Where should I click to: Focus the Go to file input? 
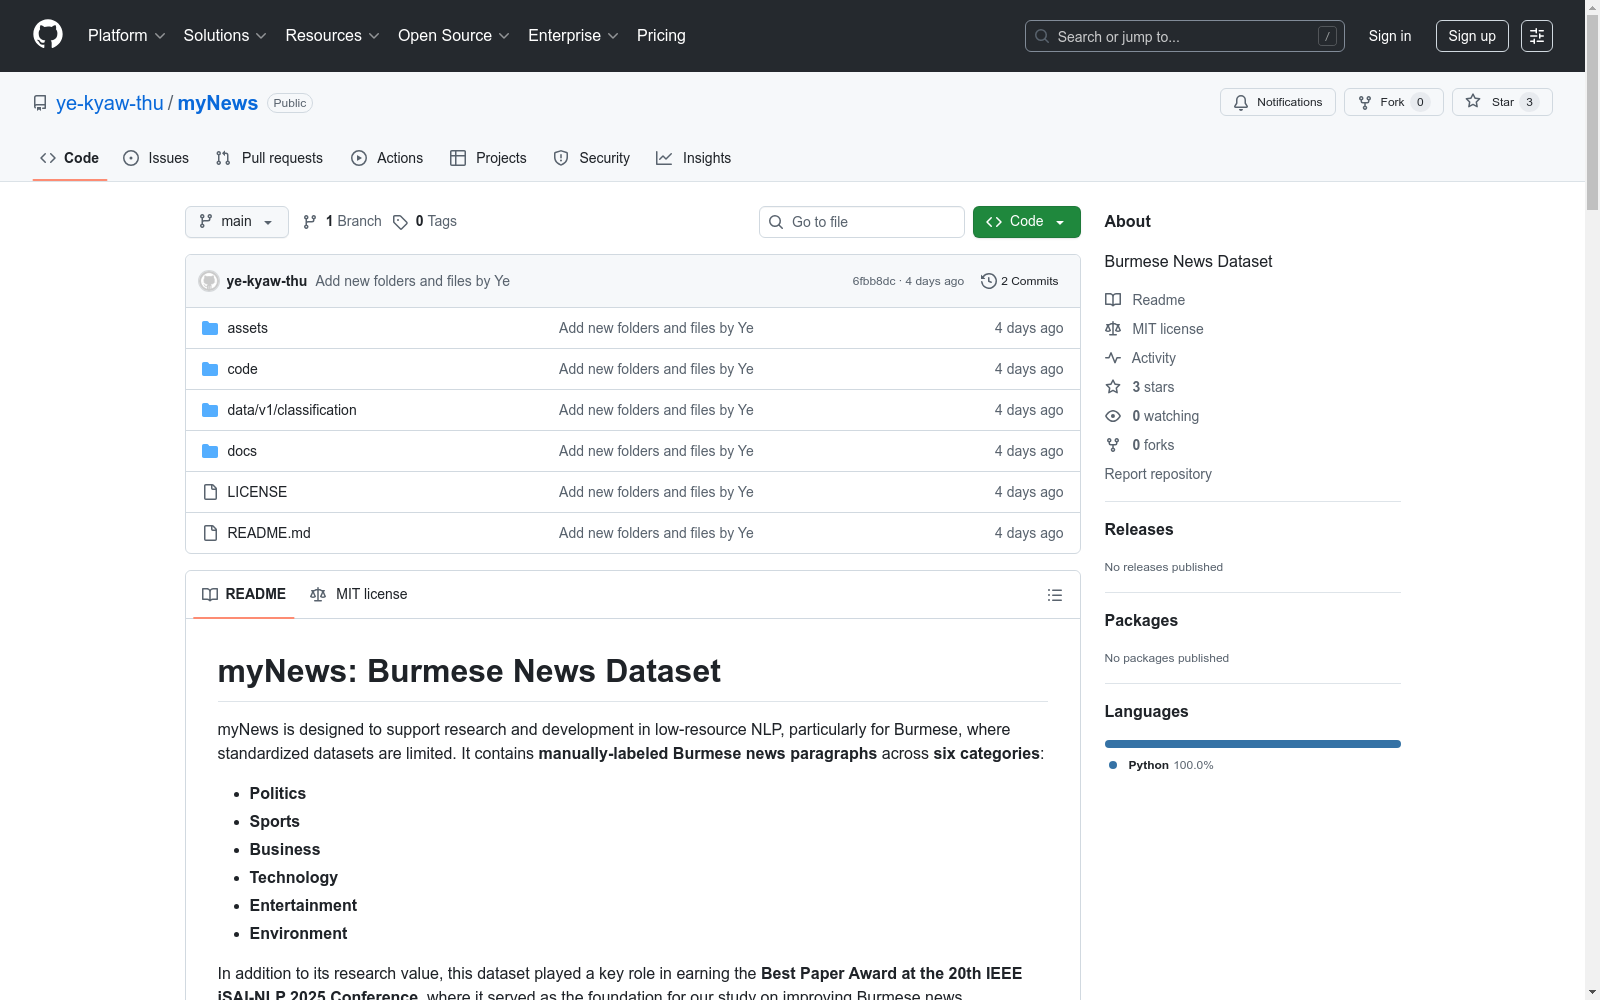coord(862,222)
